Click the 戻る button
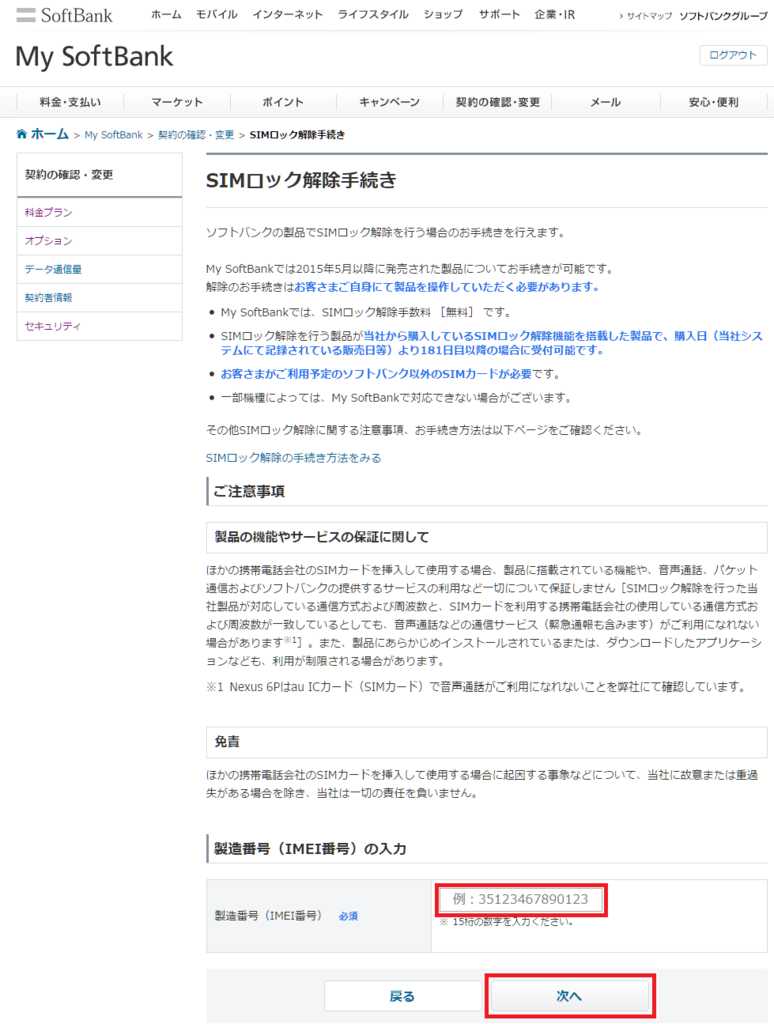This screenshot has width=774, height=1024. [402, 997]
